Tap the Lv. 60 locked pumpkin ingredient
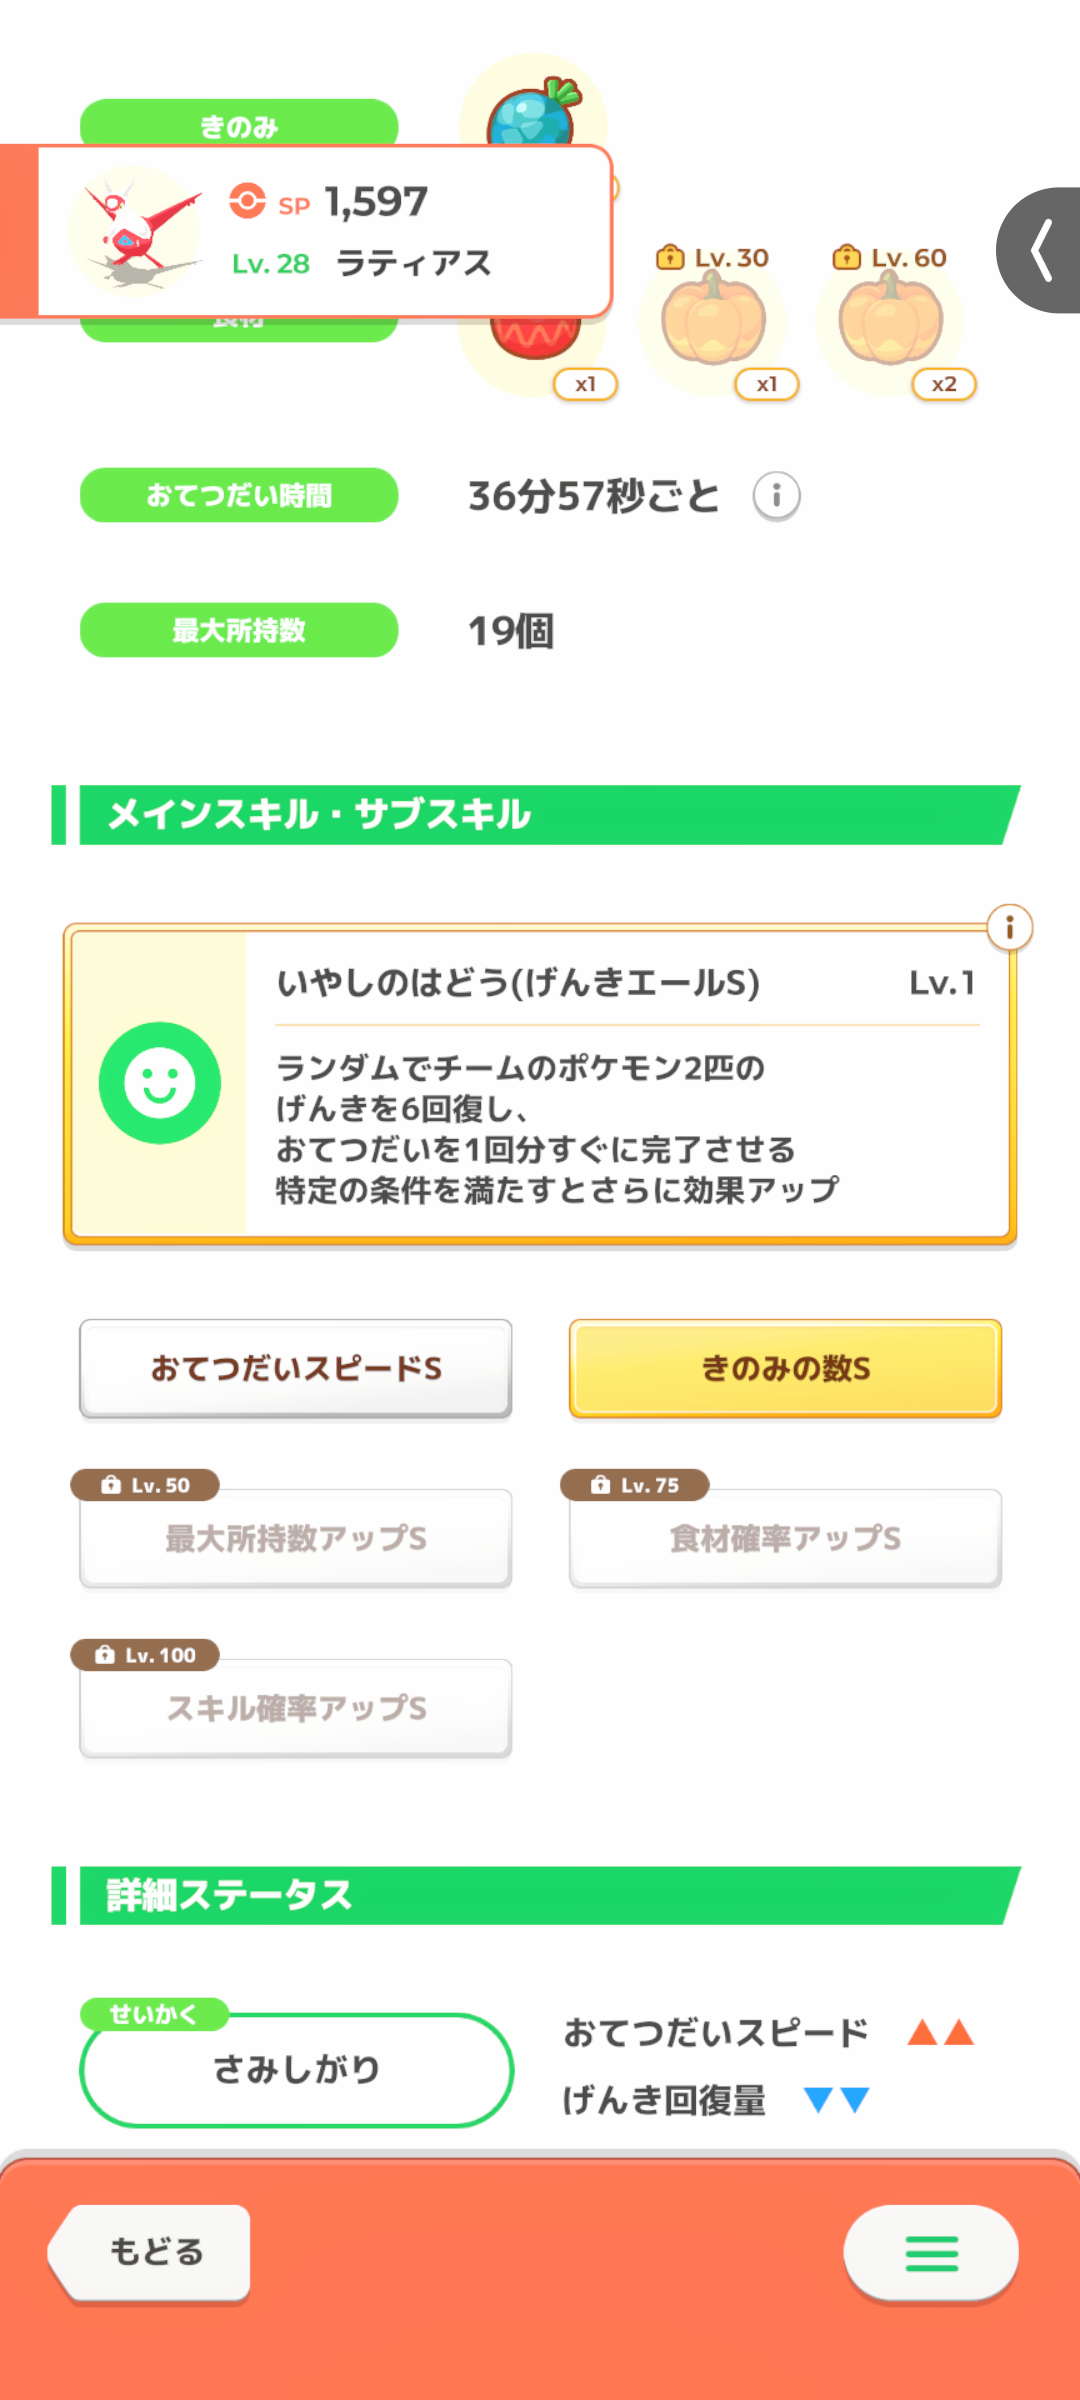The width and height of the screenshot is (1080, 2400). (890, 322)
